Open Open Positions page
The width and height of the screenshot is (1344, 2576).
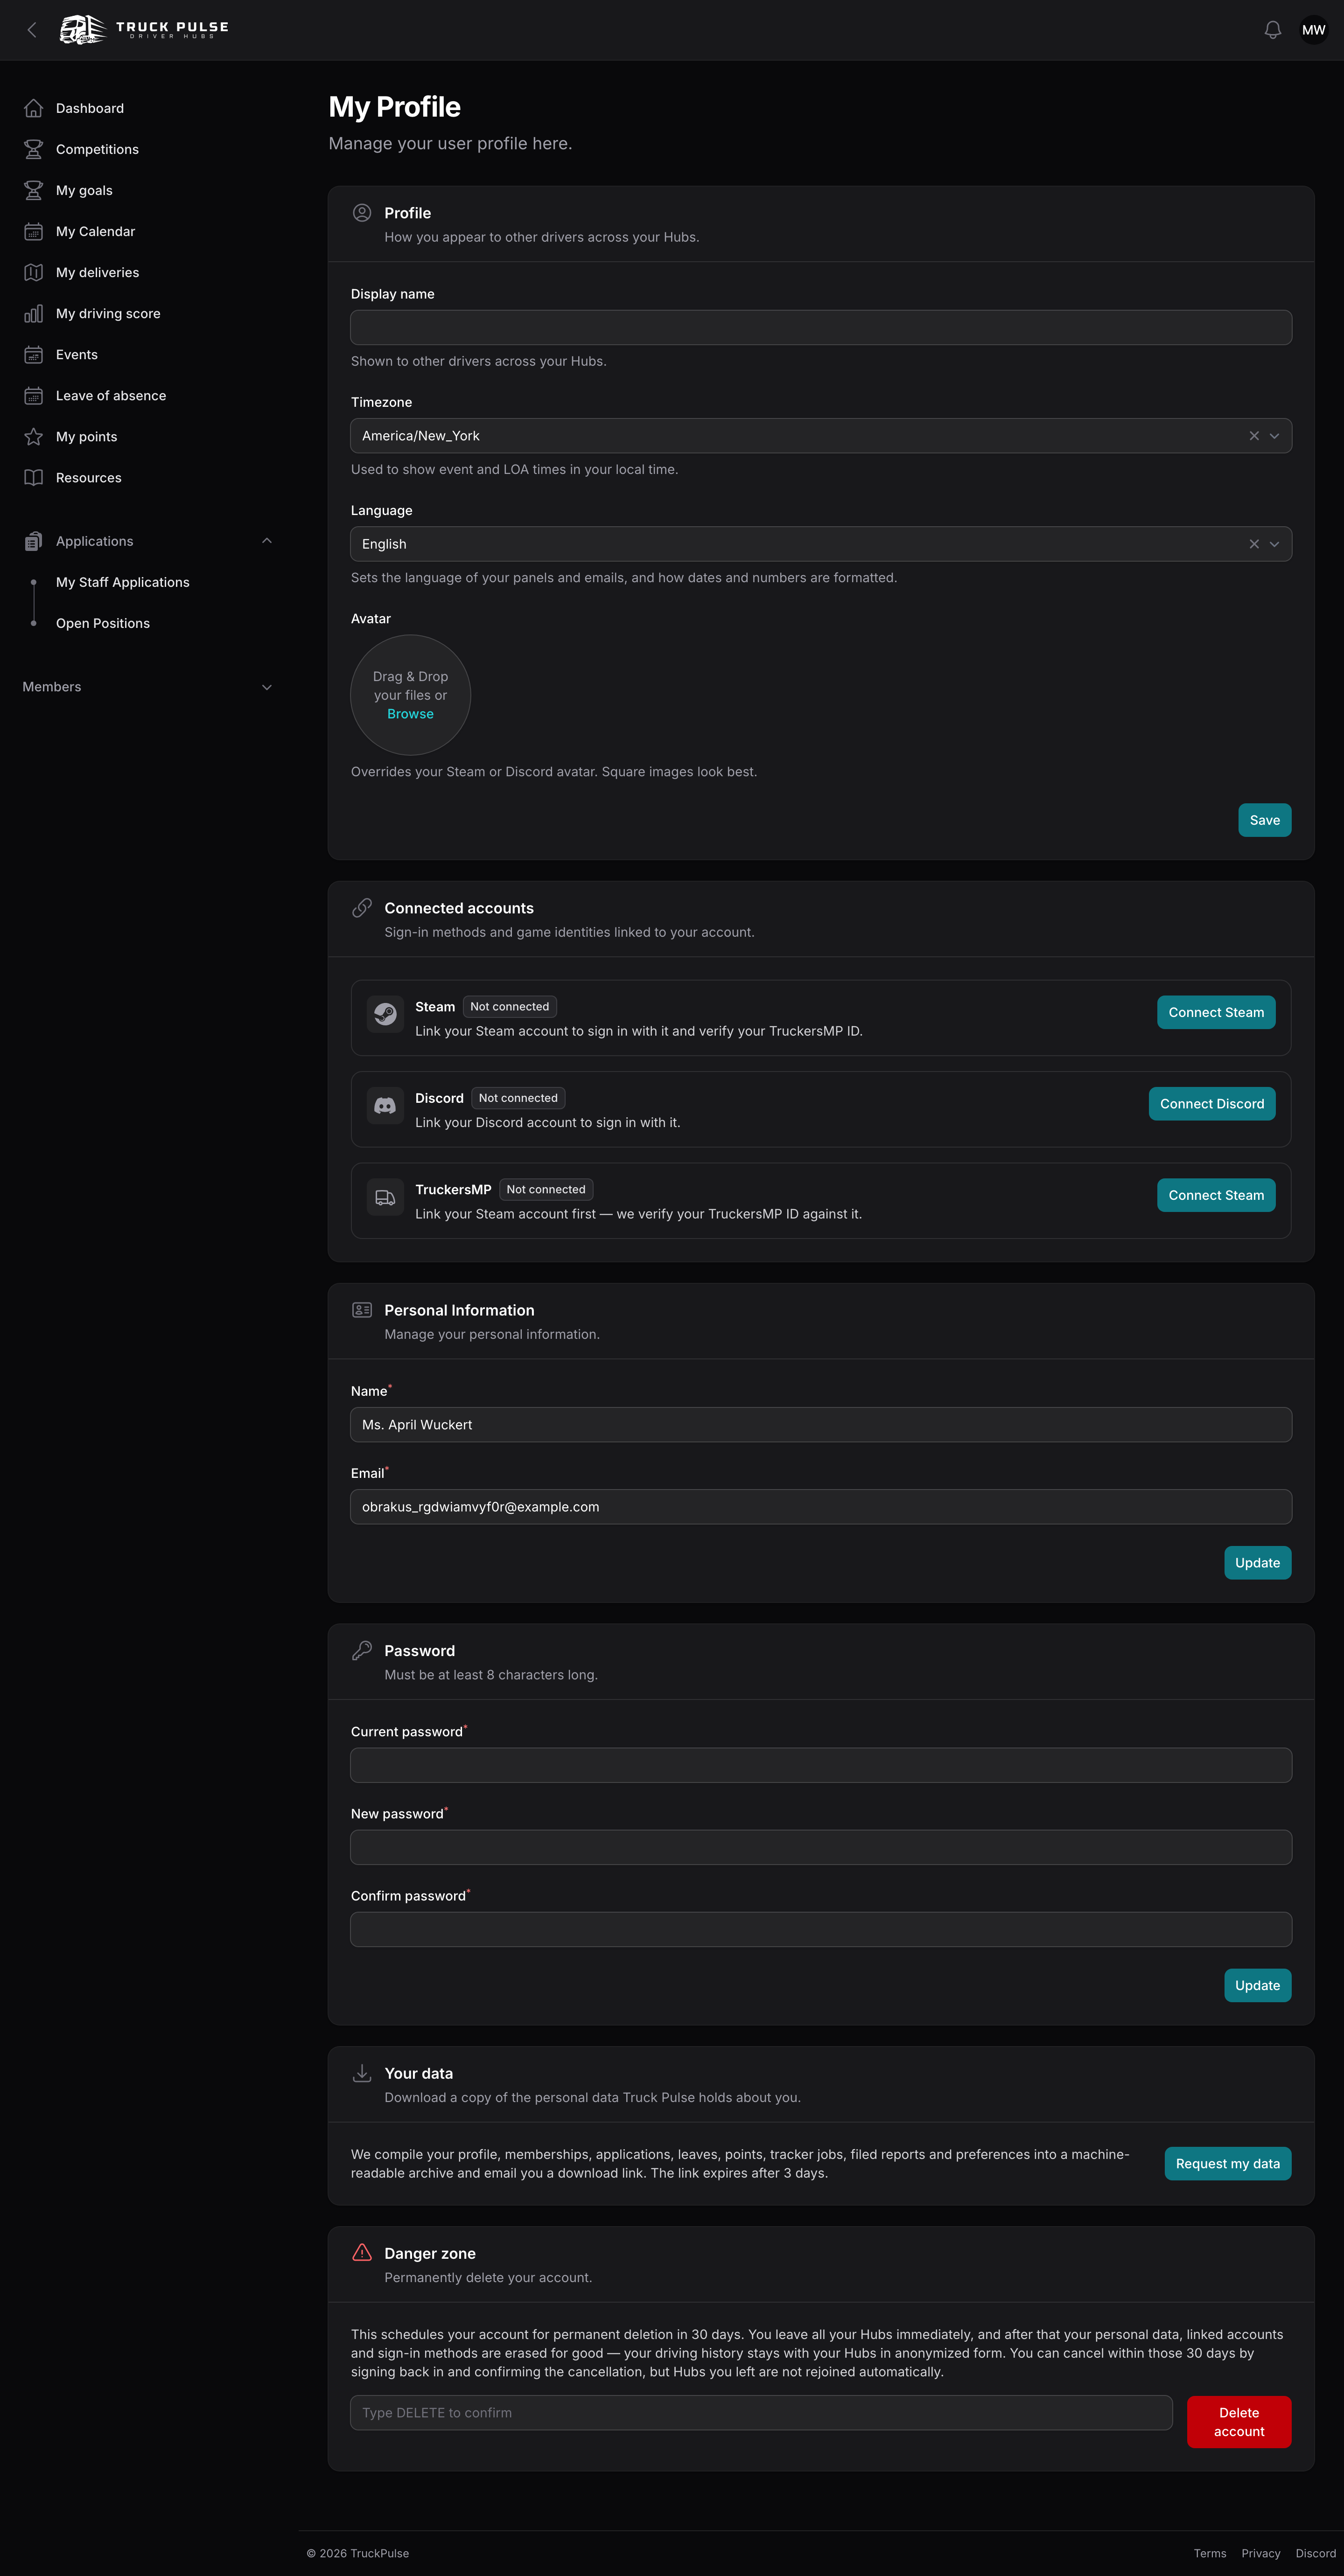tap(103, 623)
